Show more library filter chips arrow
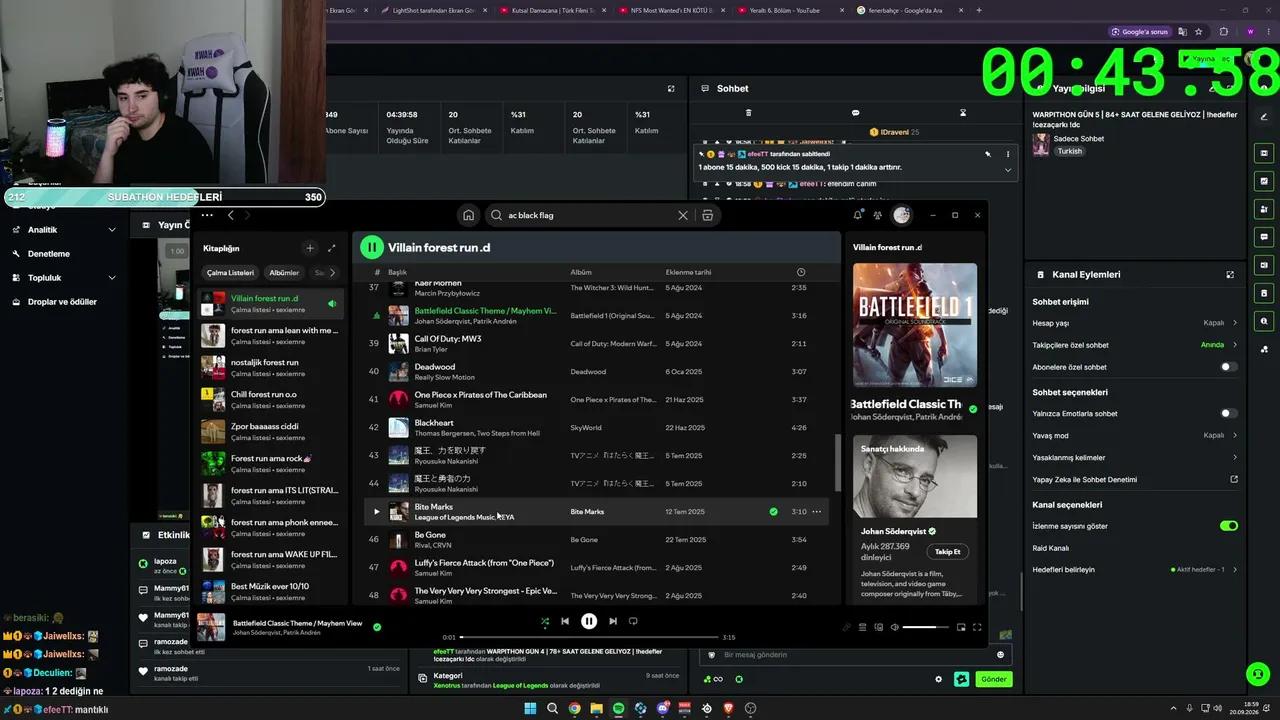This screenshot has height=720, width=1280. (x=334, y=272)
